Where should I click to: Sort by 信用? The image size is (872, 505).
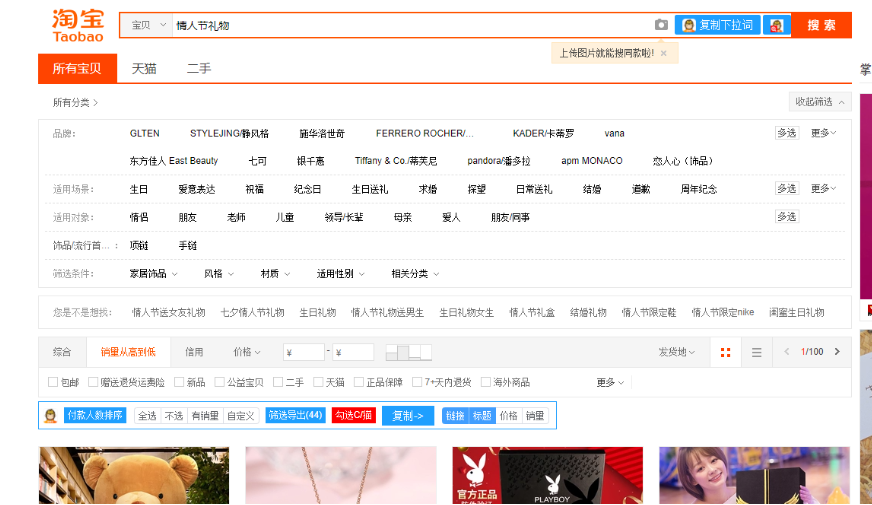point(194,352)
